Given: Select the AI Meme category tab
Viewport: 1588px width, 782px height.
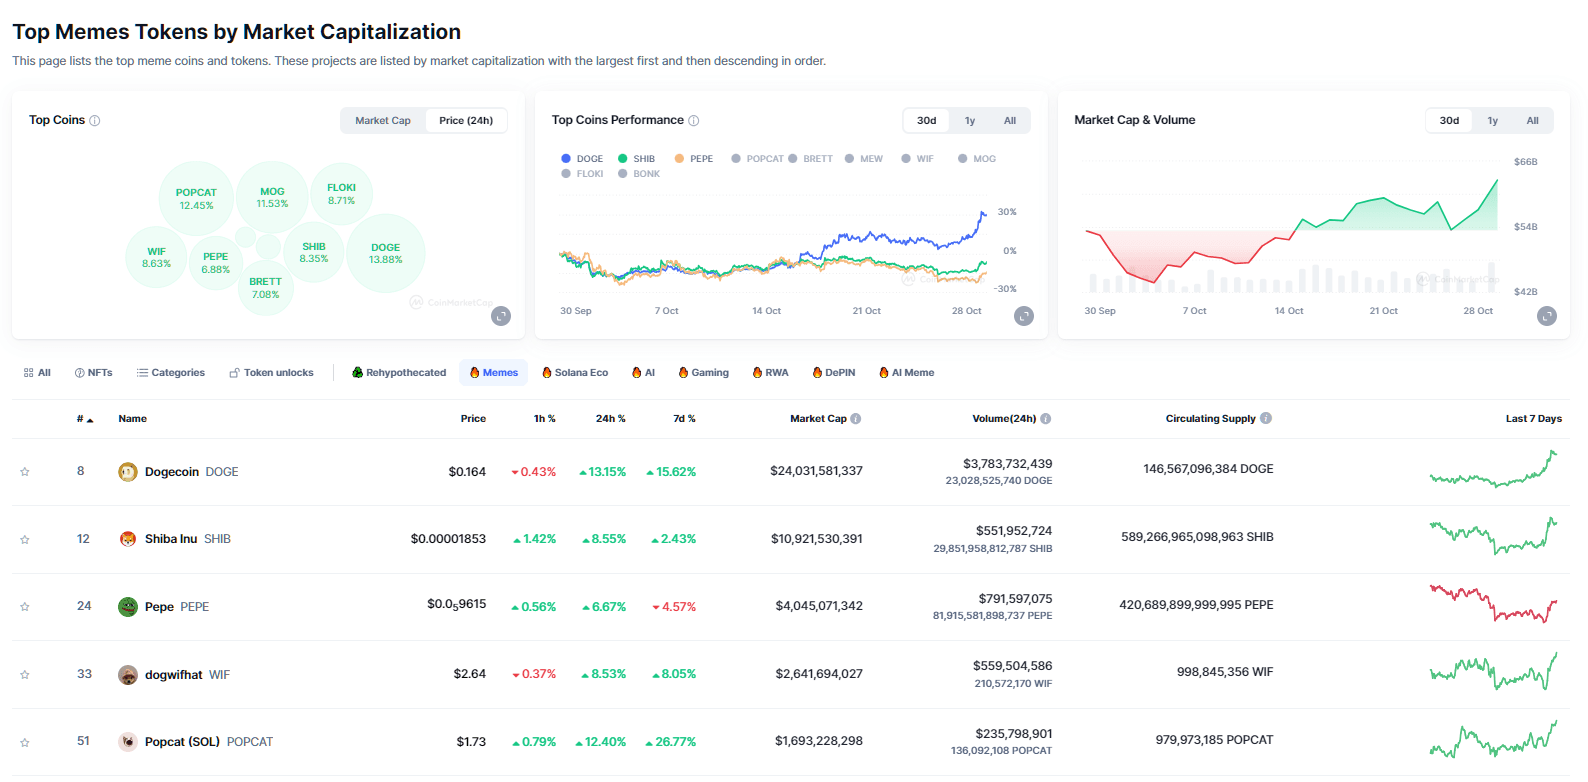Looking at the screenshot, I should pyautogui.click(x=906, y=373).
